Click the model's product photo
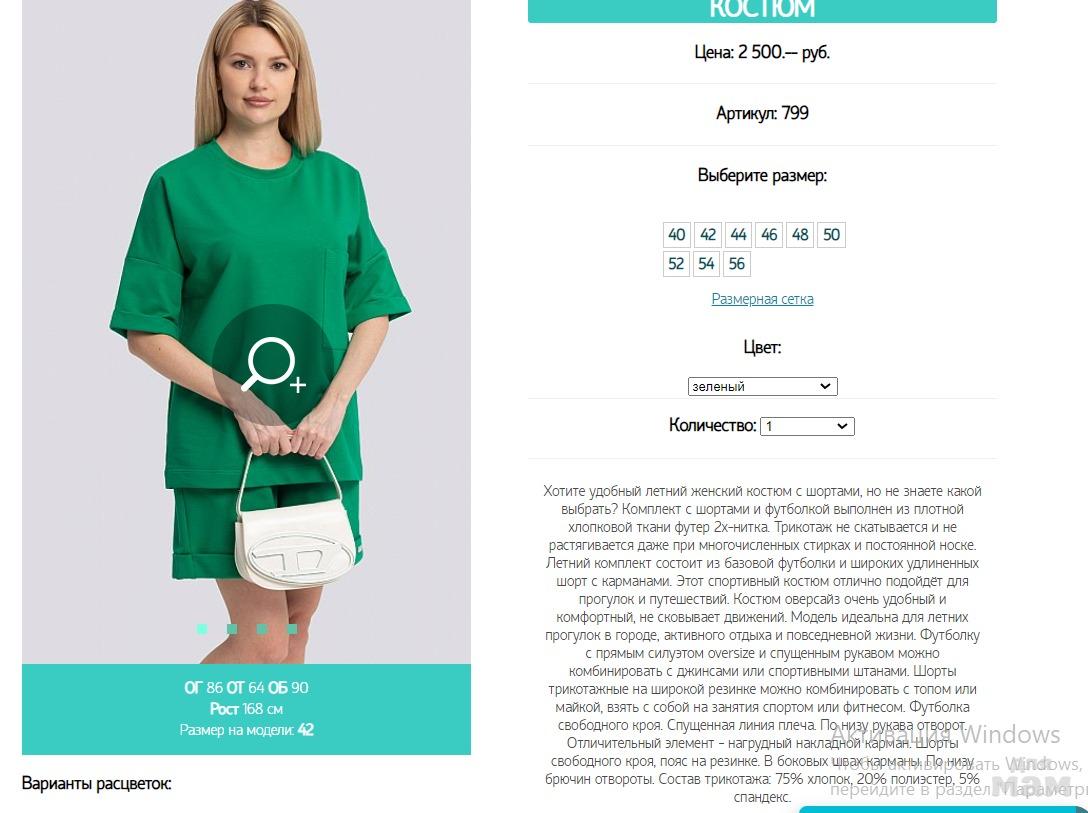This screenshot has width=1088, height=813. tap(246, 332)
